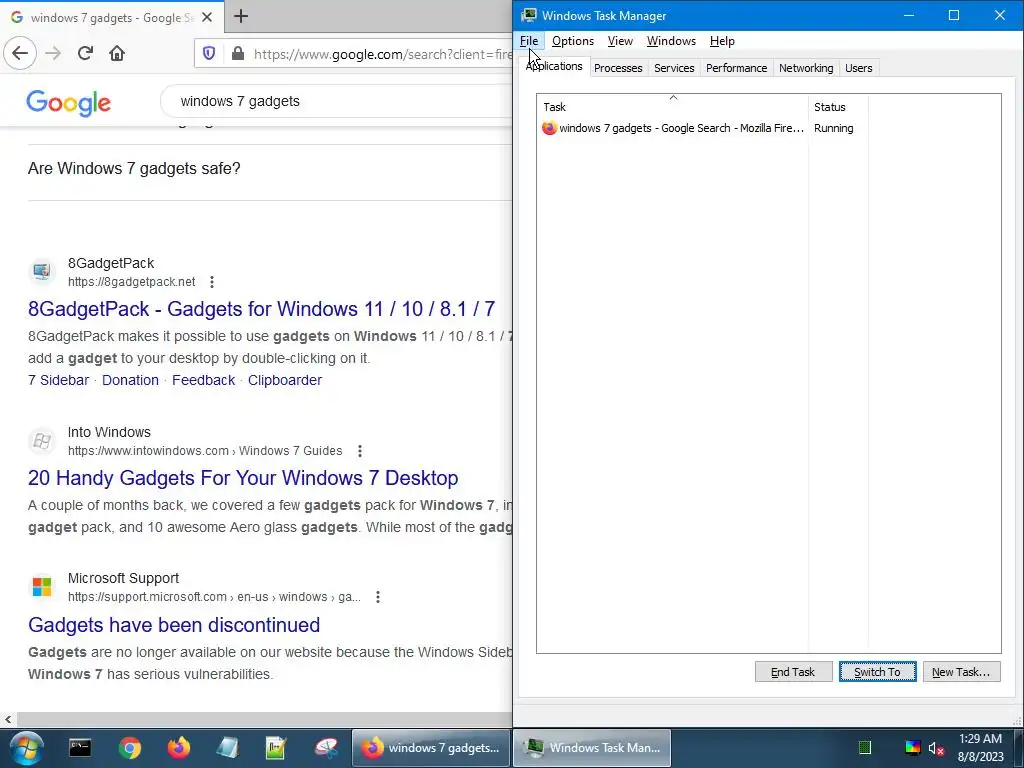Close the windows 7 gadgets Firefox tab
1024x768 pixels.
[207, 17]
